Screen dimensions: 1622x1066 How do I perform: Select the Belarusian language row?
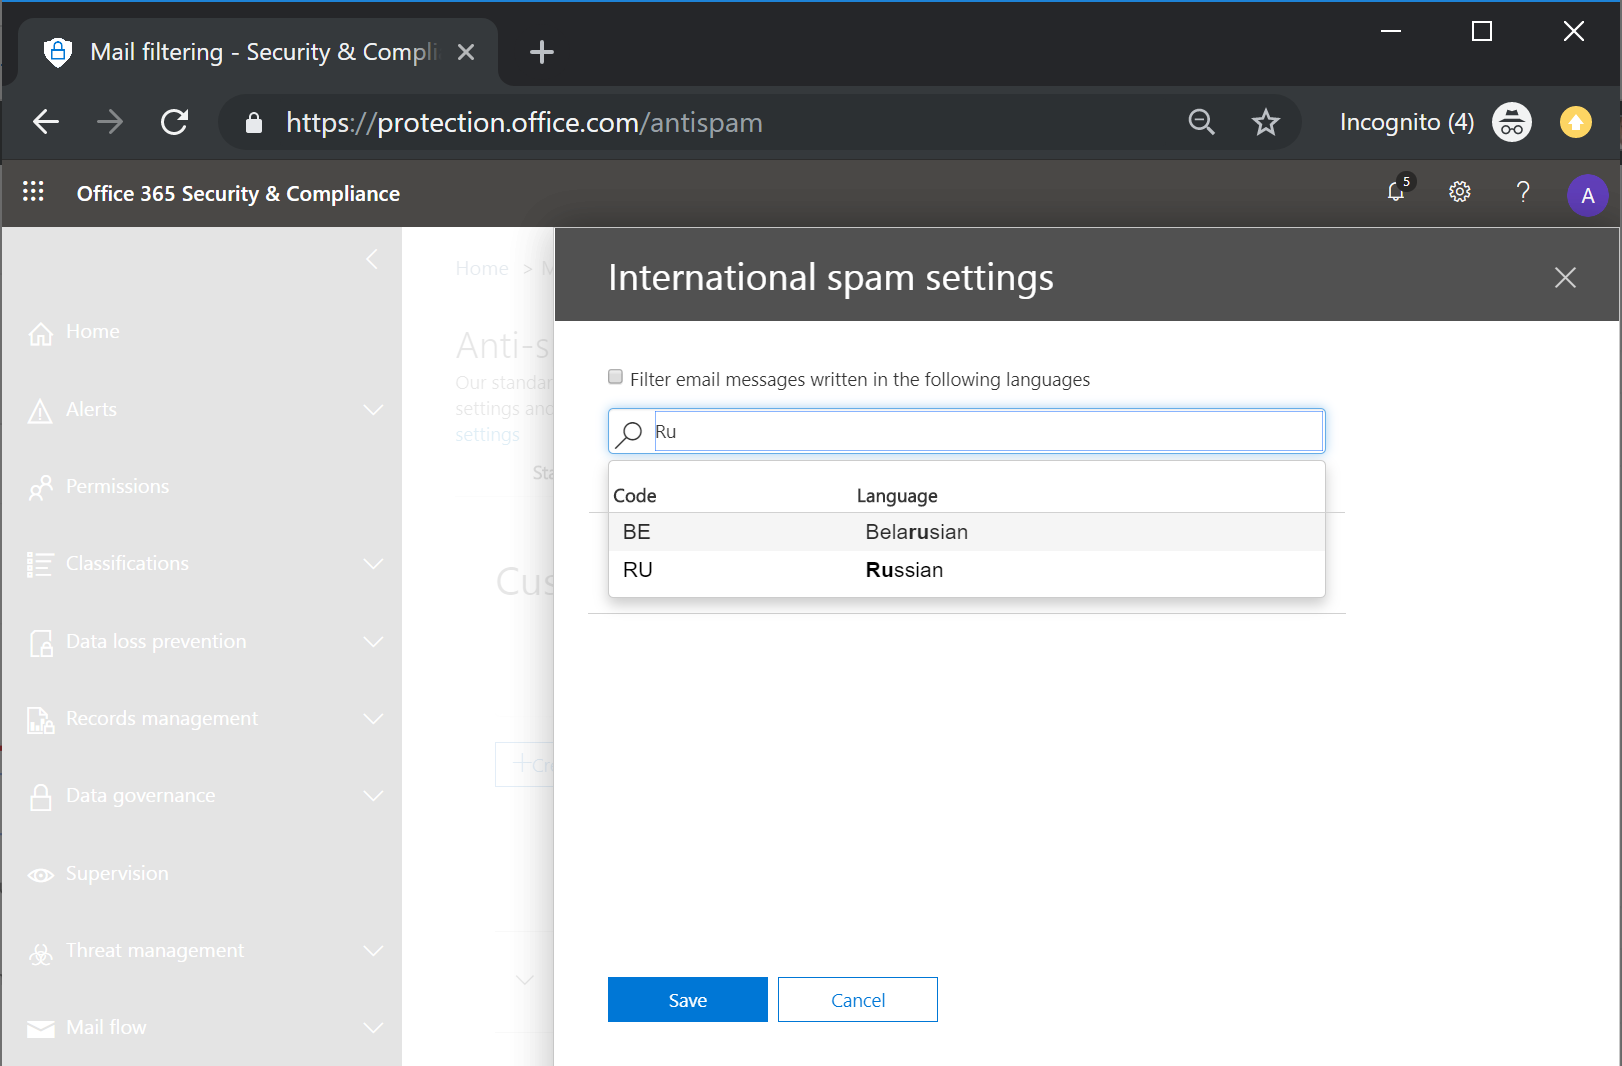coord(967,532)
